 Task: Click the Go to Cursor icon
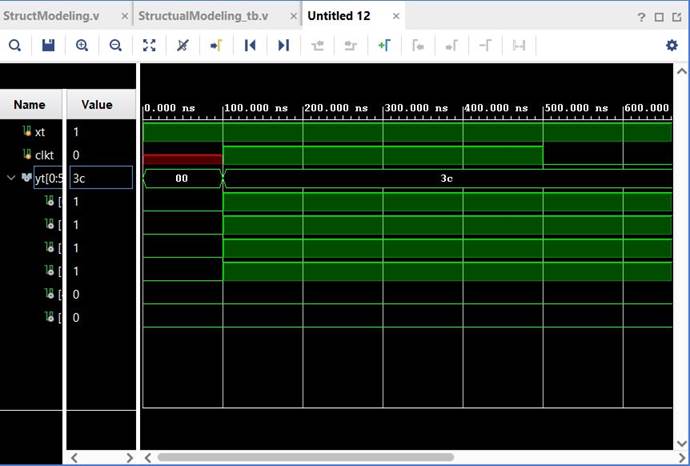216,45
